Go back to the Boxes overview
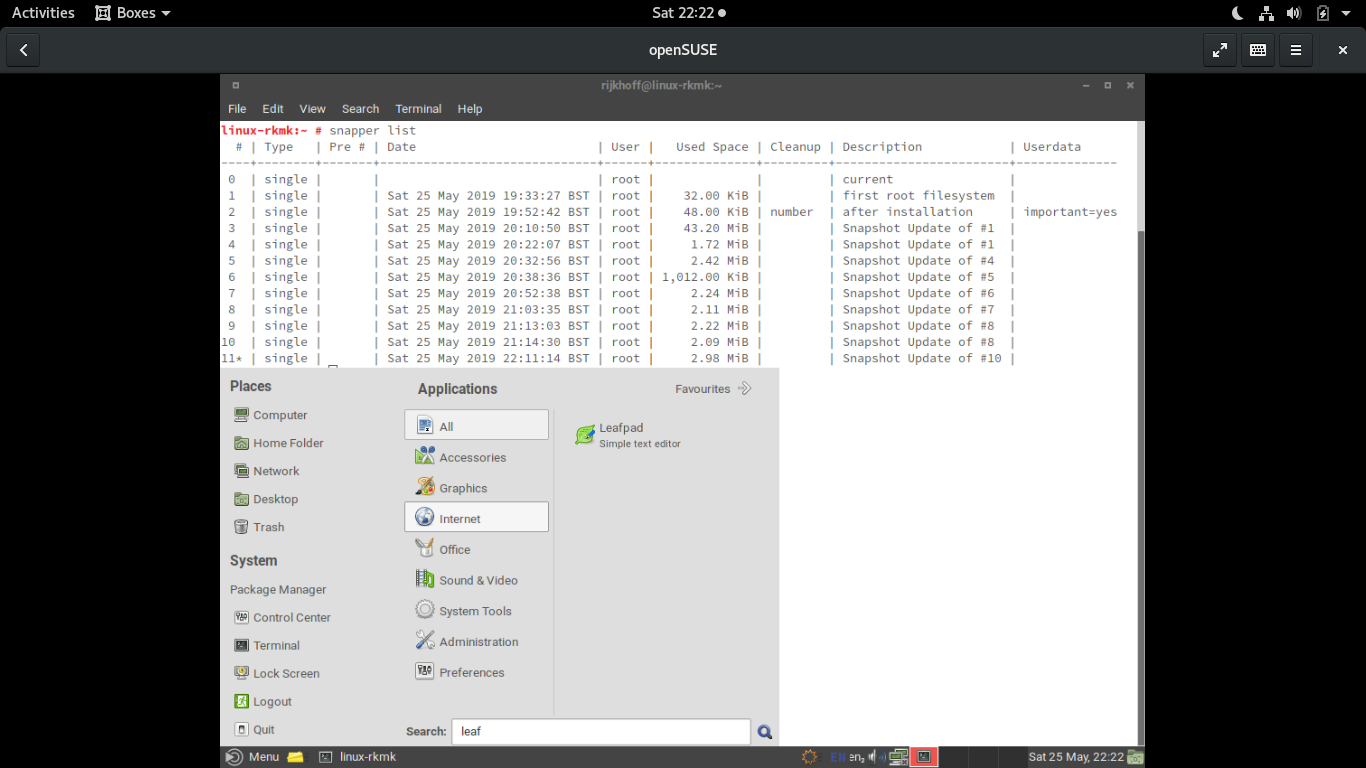Image resolution: width=1366 pixels, height=768 pixels. pos(24,50)
